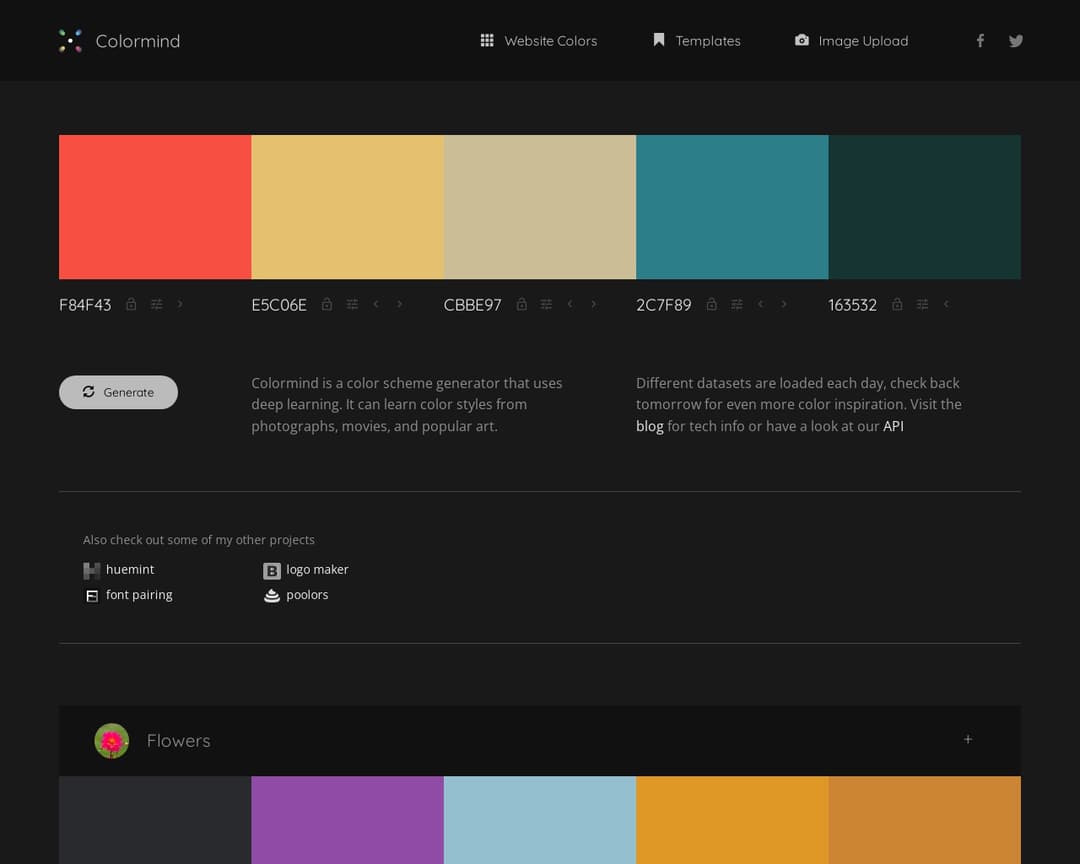Select the copper brown Flowers swatch
This screenshot has height=864, width=1080.
[924, 820]
